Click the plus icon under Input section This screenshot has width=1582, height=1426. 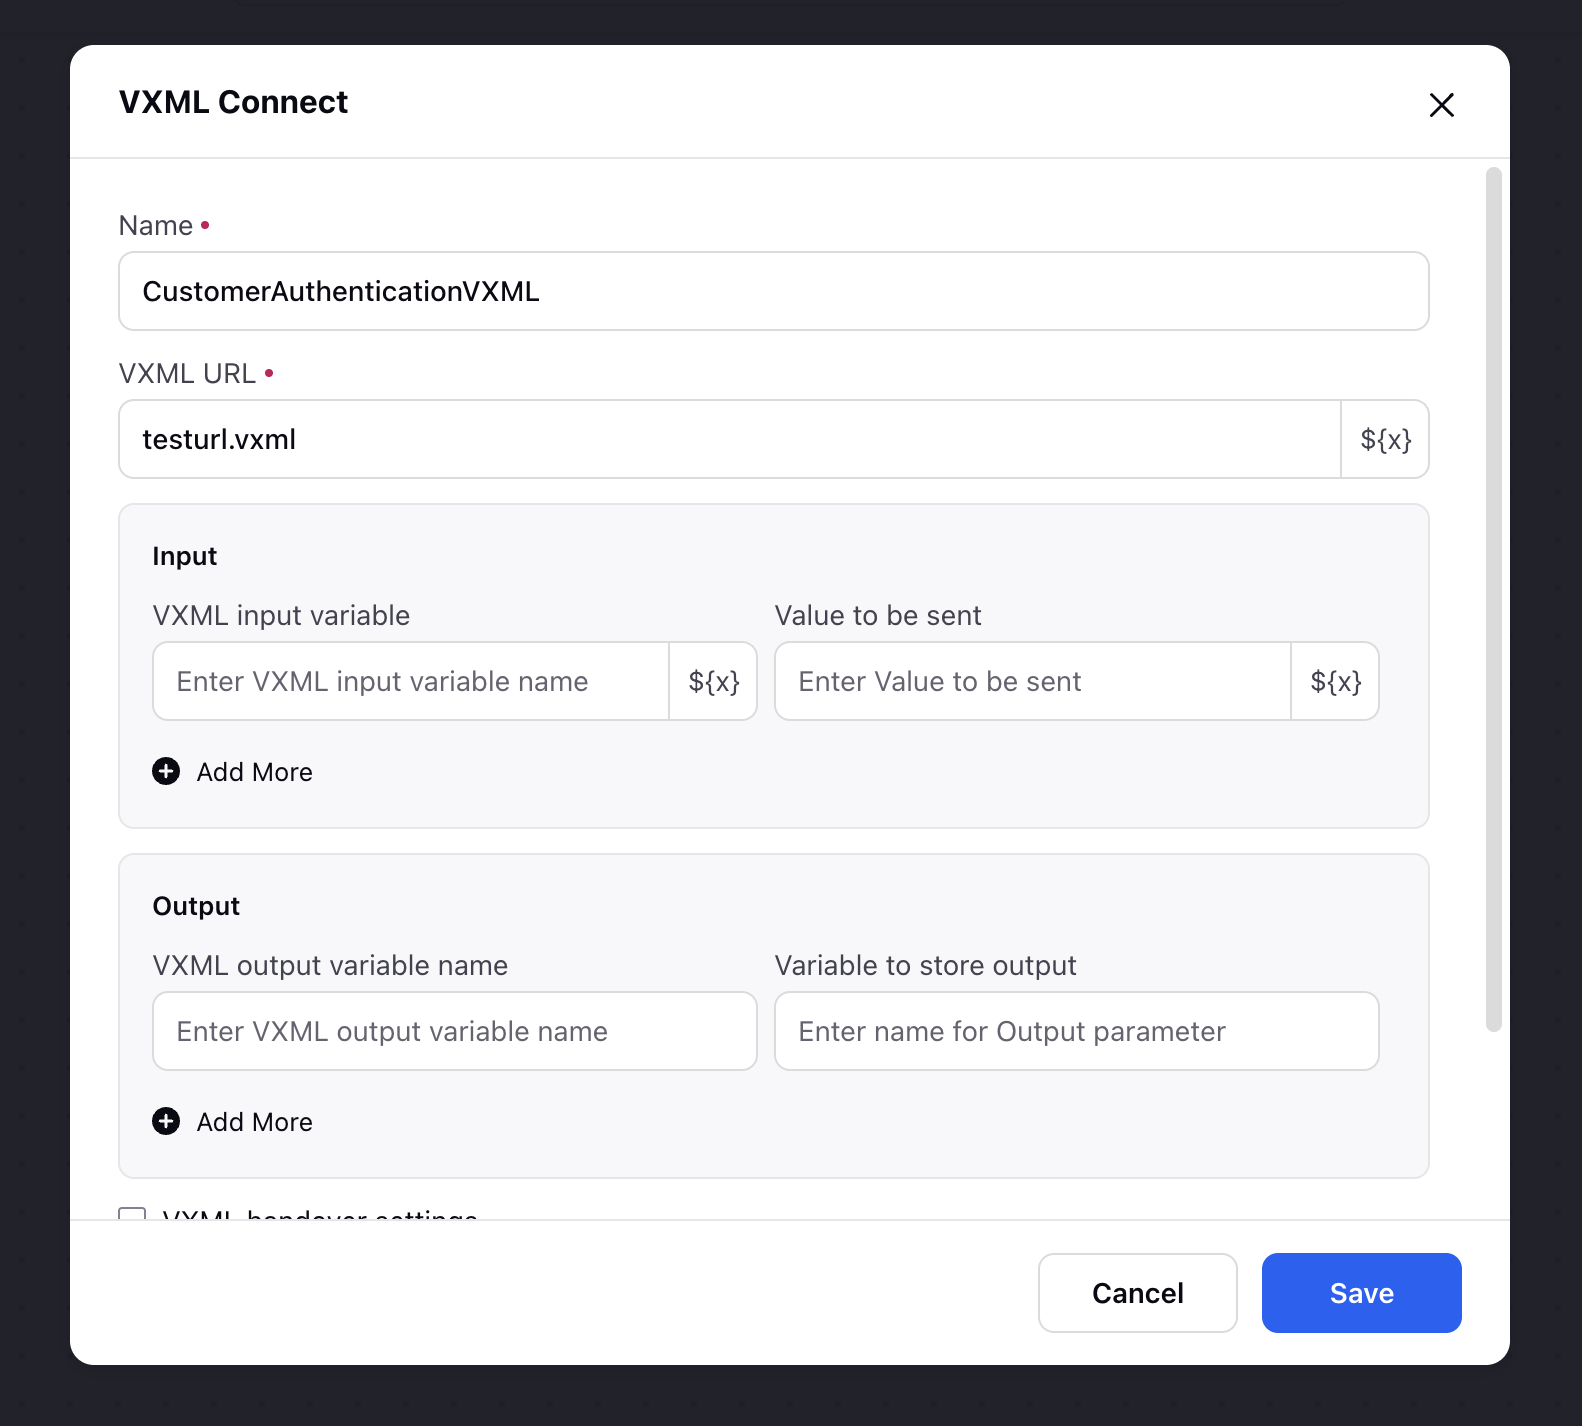(166, 772)
